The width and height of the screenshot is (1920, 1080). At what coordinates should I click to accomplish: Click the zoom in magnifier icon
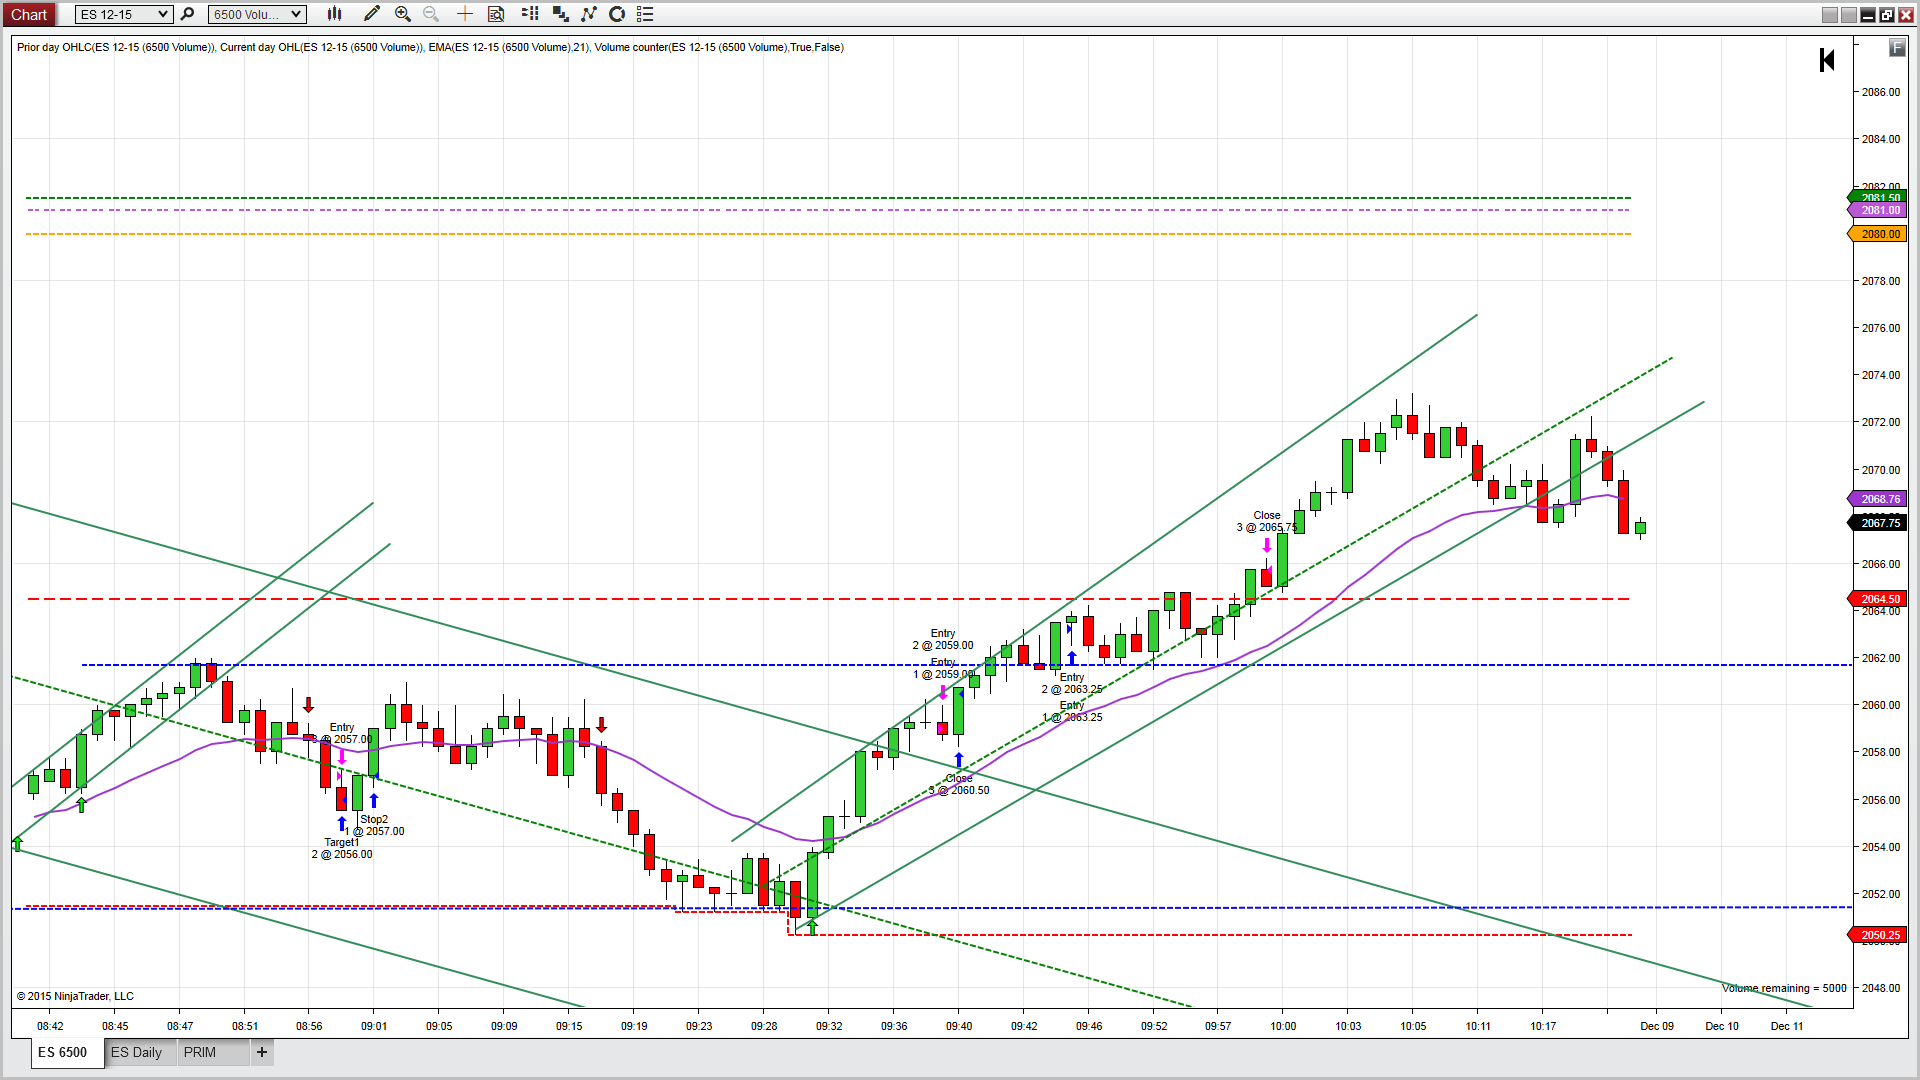click(x=403, y=14)
